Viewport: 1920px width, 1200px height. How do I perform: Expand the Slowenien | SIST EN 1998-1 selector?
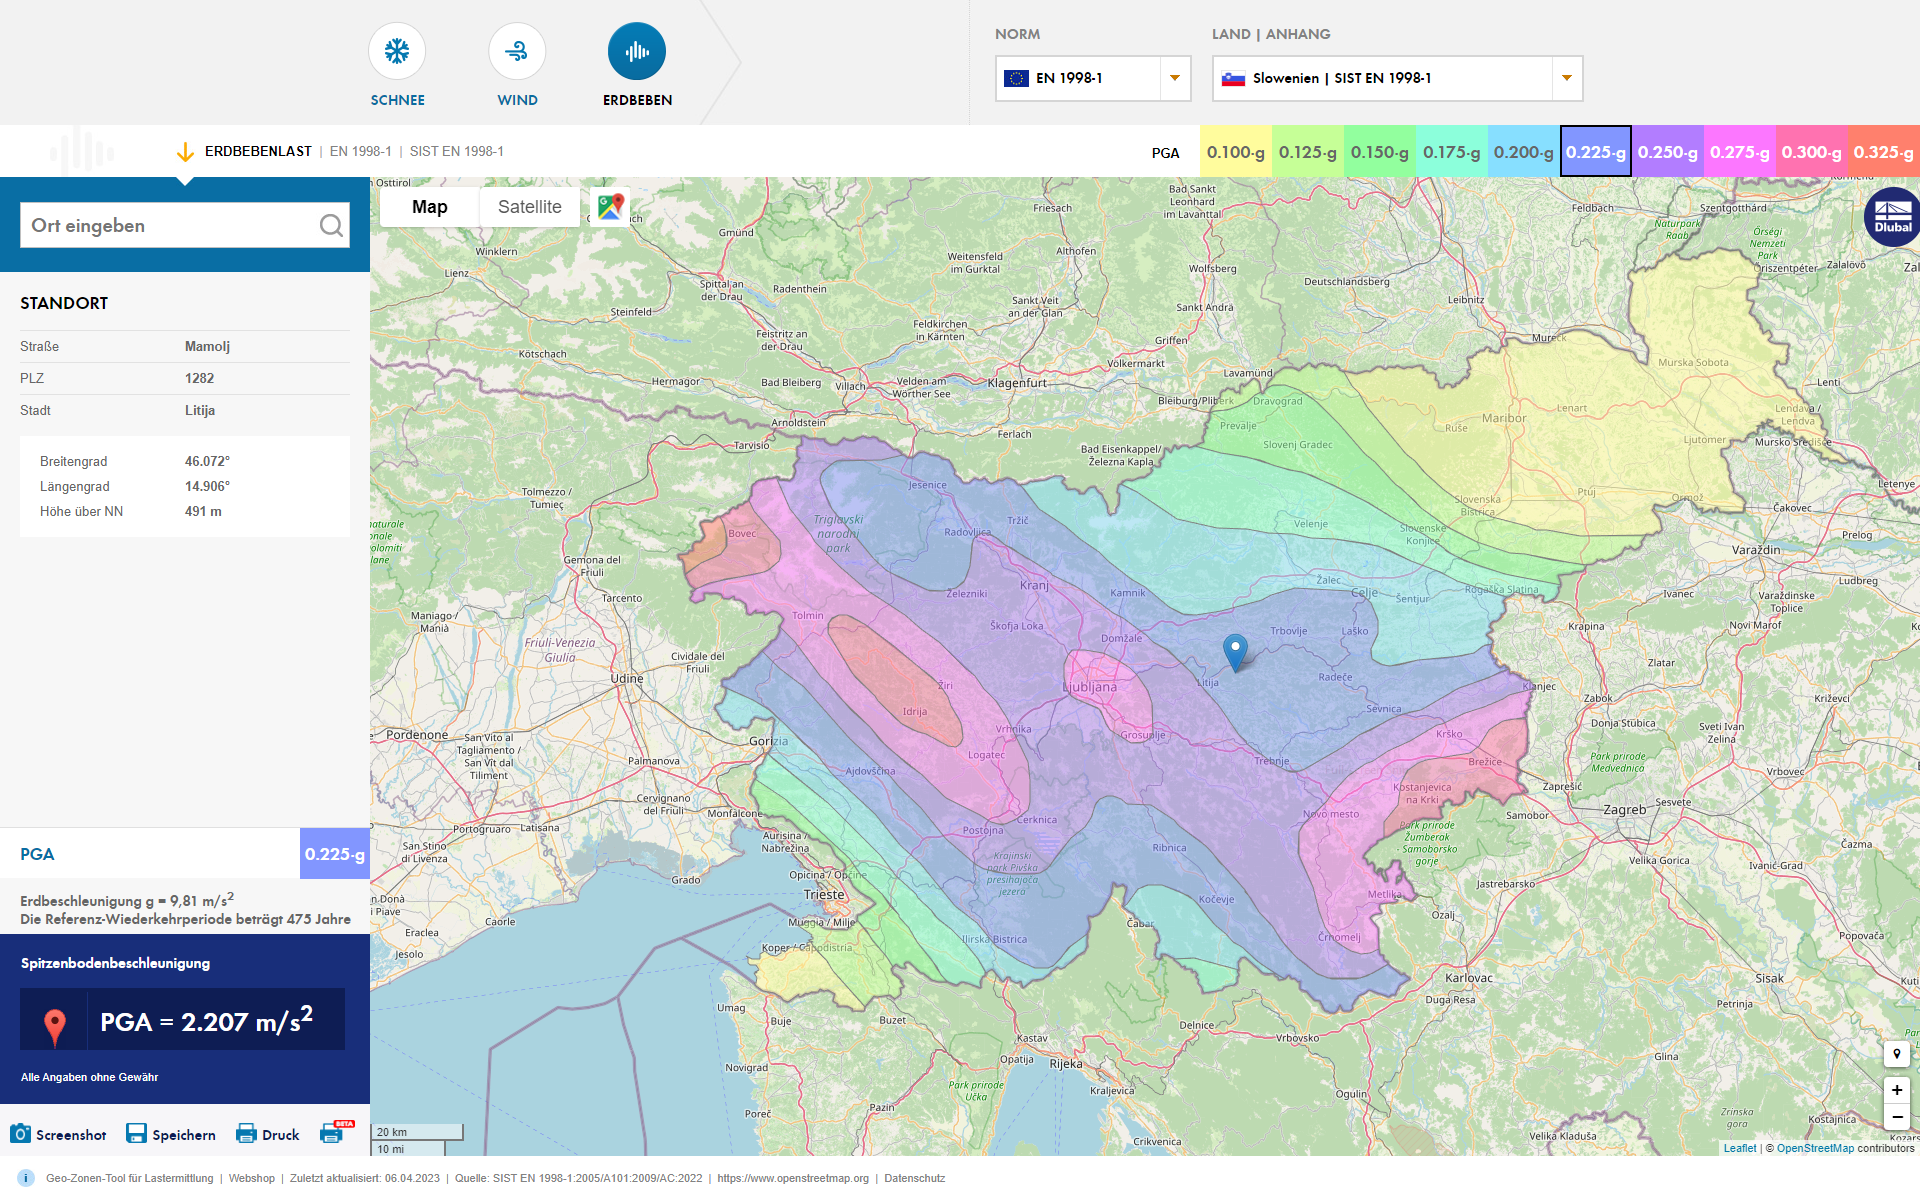coord(1396,78)
